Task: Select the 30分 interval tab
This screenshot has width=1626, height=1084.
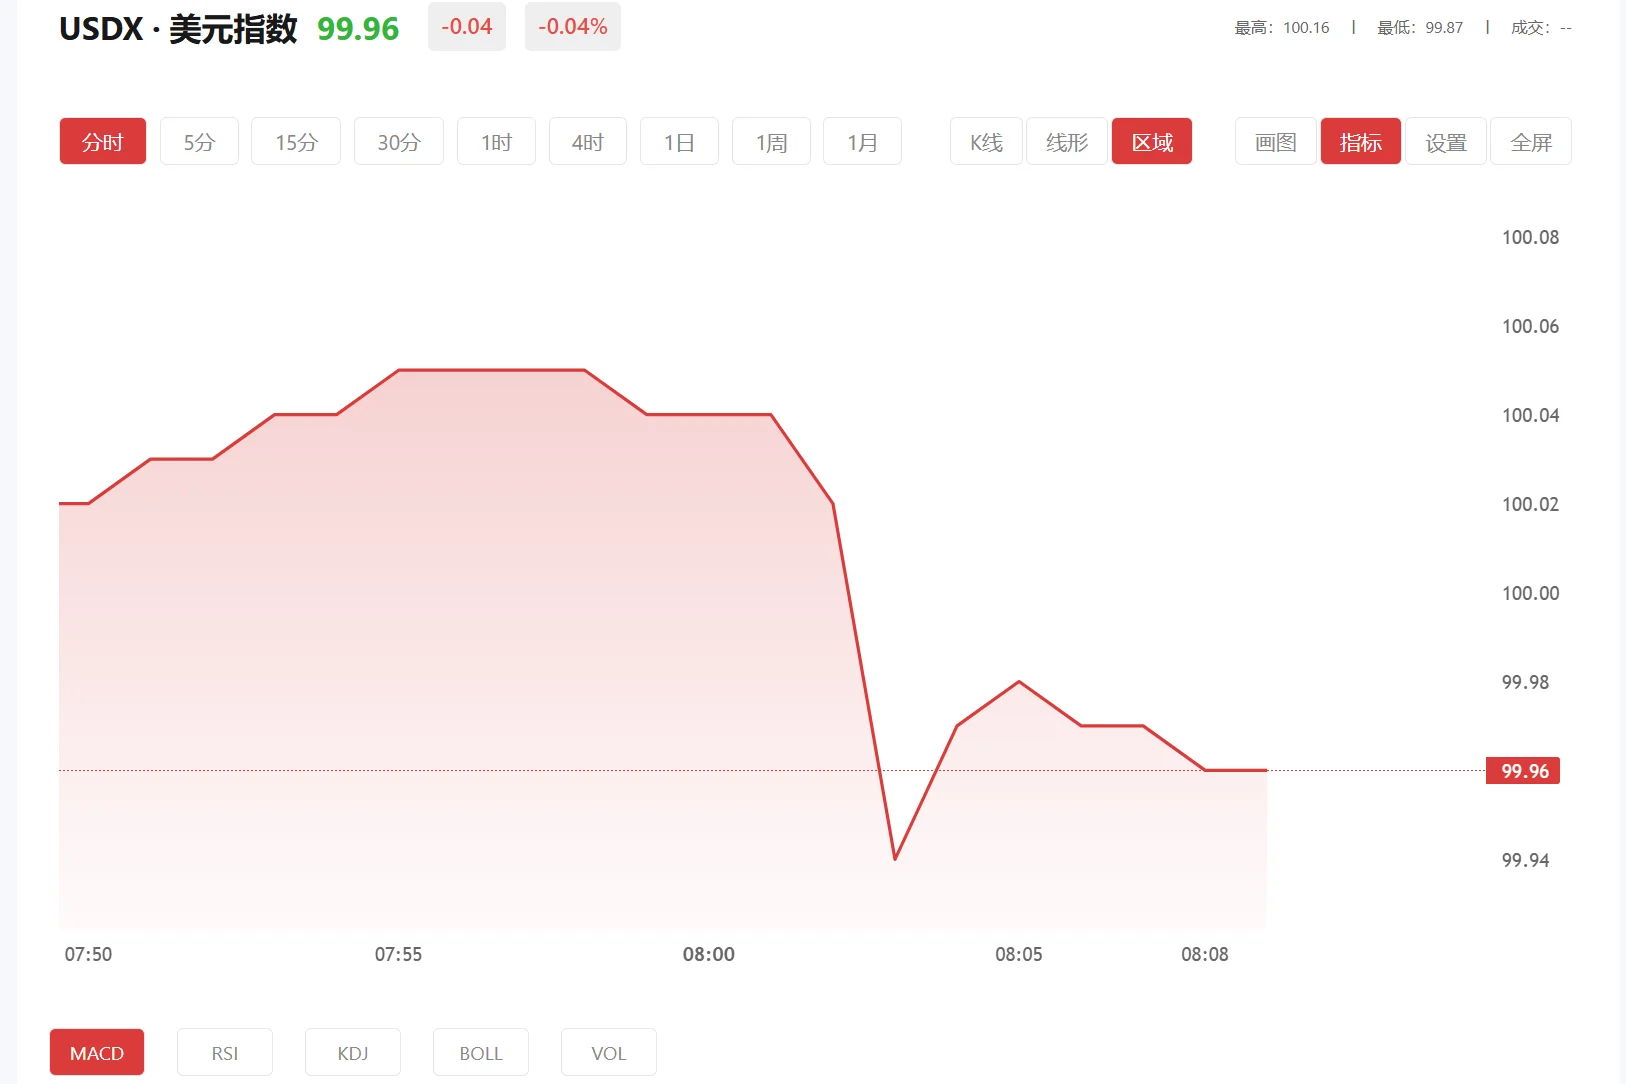Action: (398, 142)
